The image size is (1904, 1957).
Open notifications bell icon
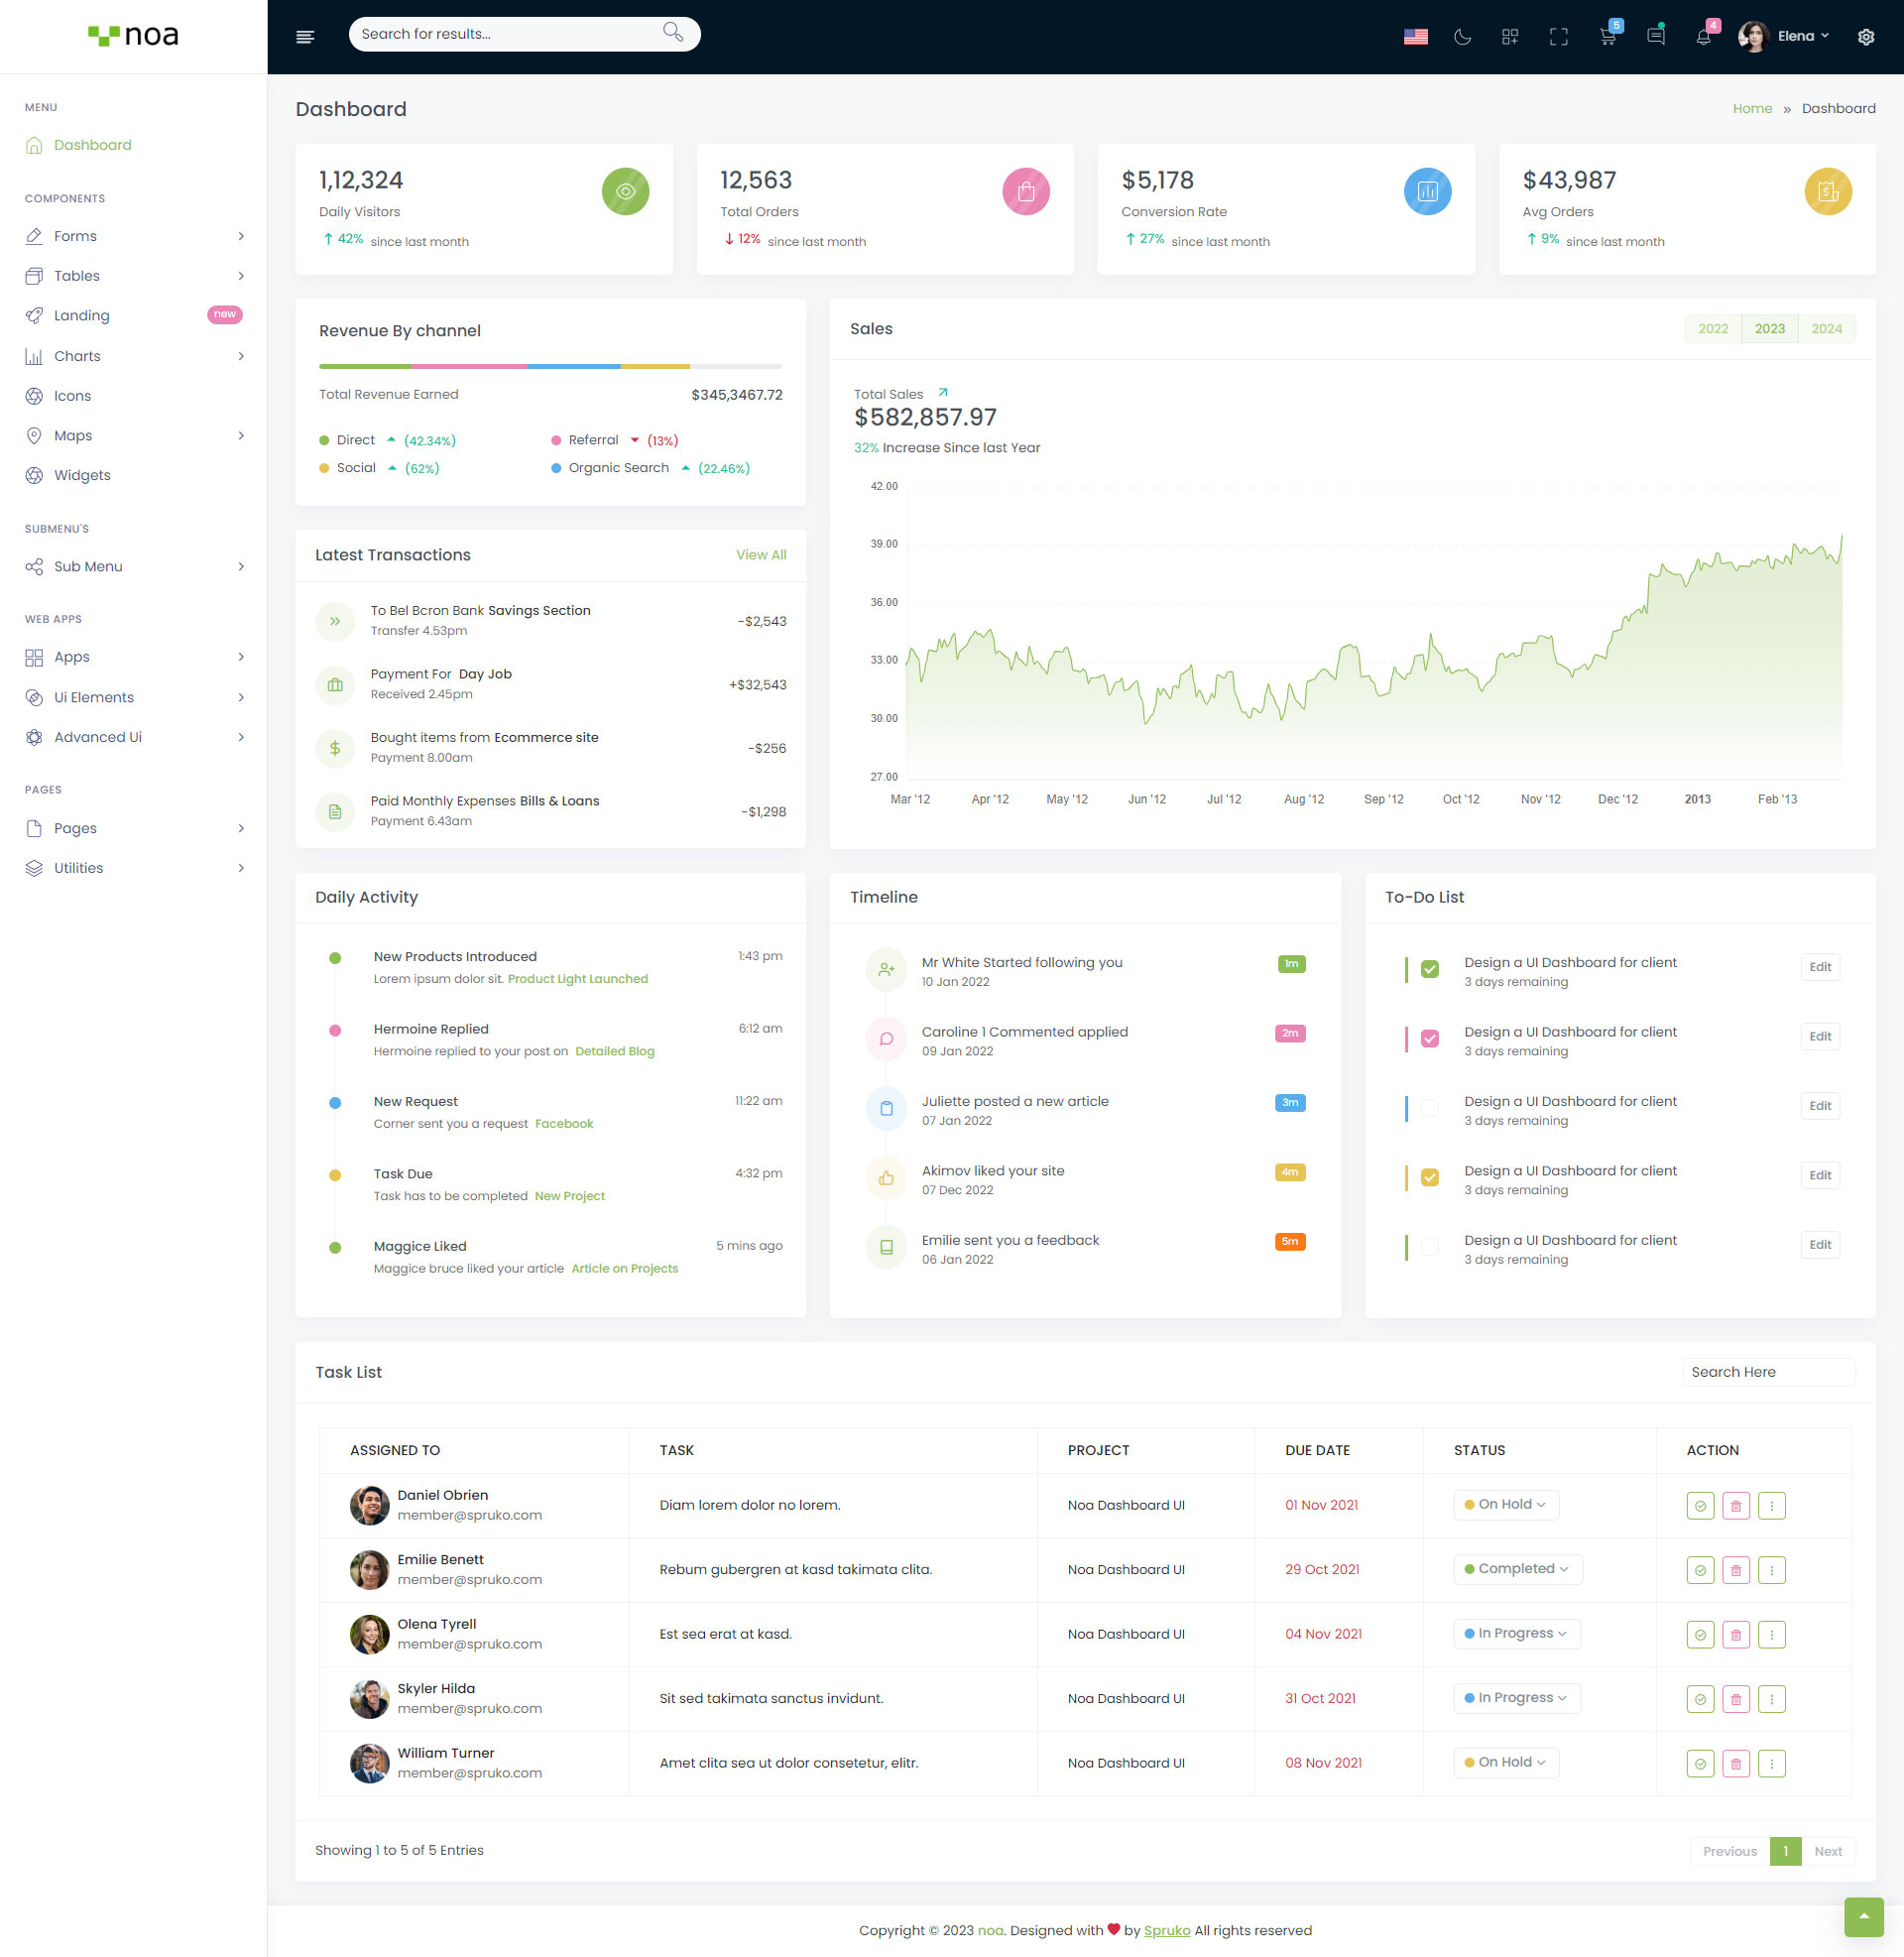tap(1703, 37)
